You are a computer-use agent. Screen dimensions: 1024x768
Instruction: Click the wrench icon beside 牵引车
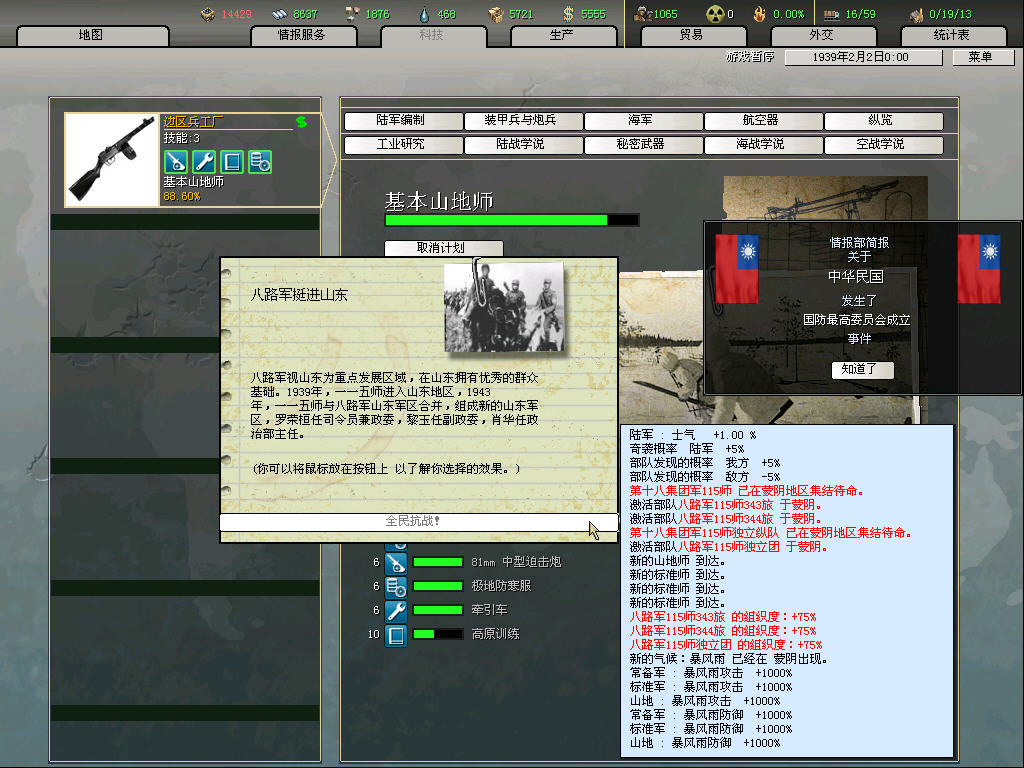coord(396,611)
